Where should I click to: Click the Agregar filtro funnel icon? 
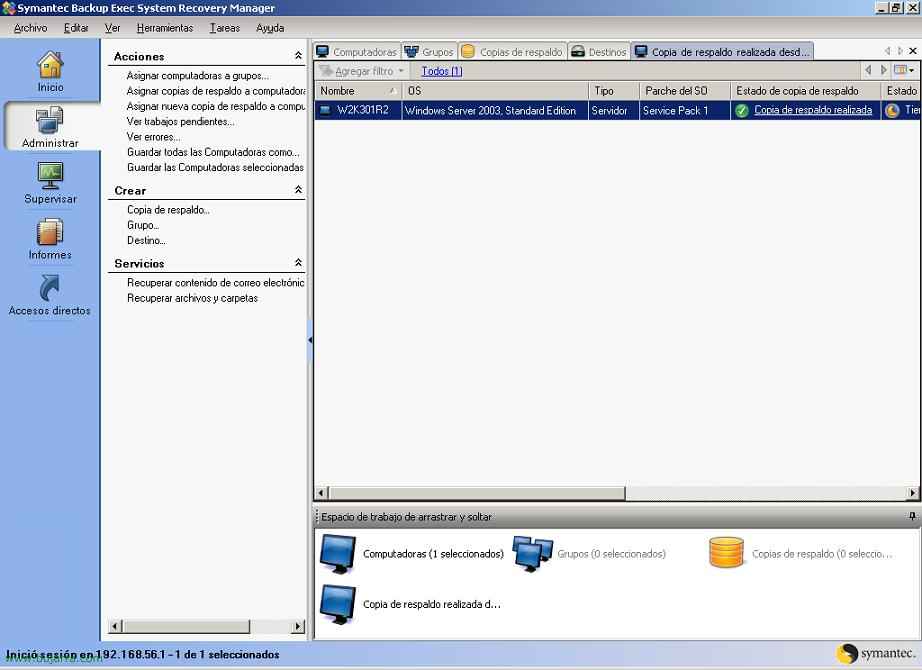[x=325, y=71]
